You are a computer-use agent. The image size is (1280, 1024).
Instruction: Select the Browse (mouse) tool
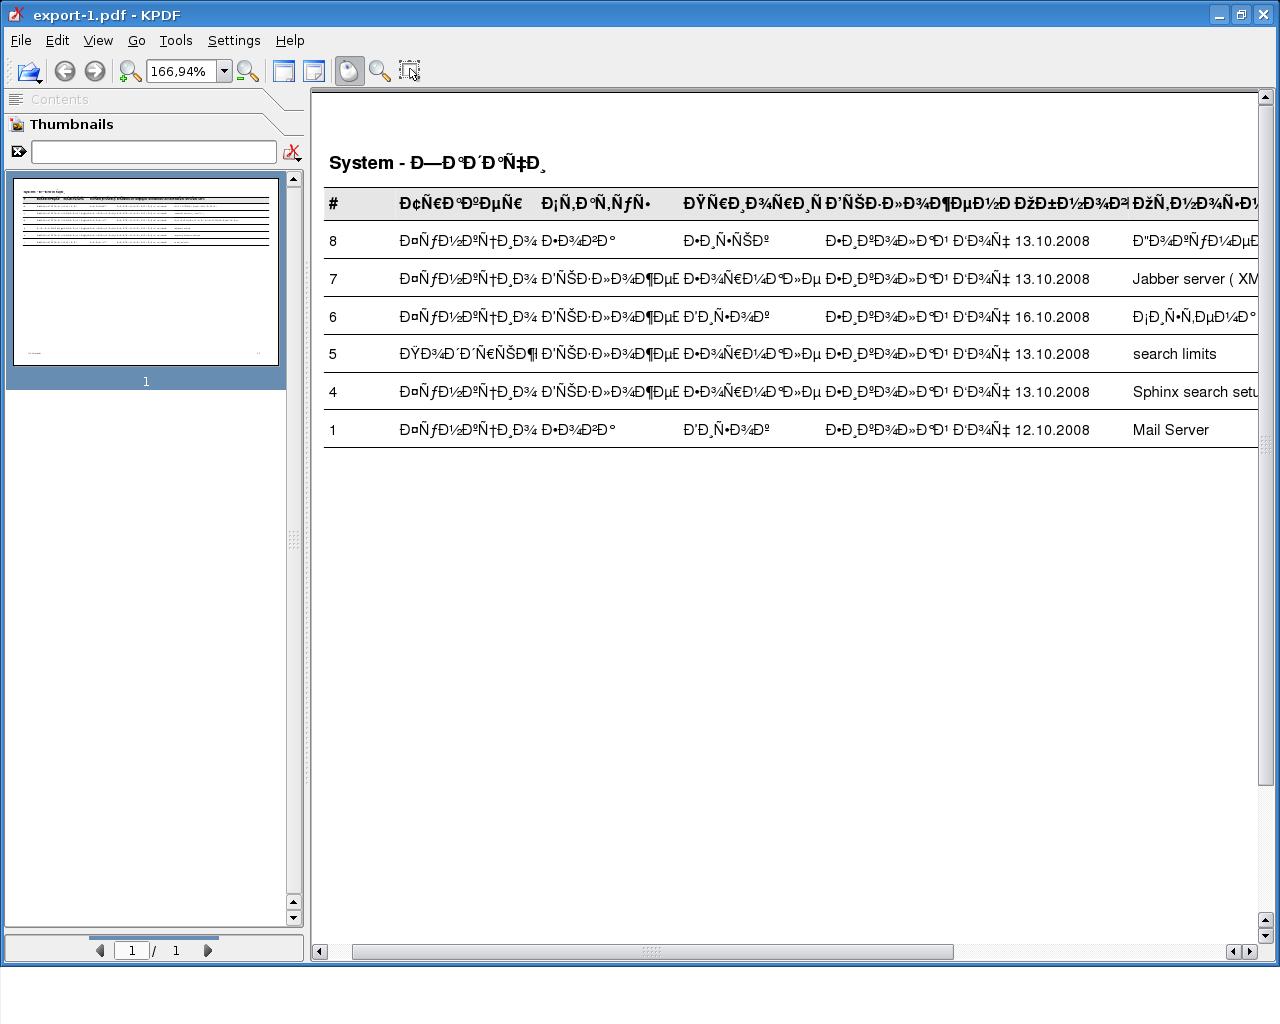click(x=349, y=71)
